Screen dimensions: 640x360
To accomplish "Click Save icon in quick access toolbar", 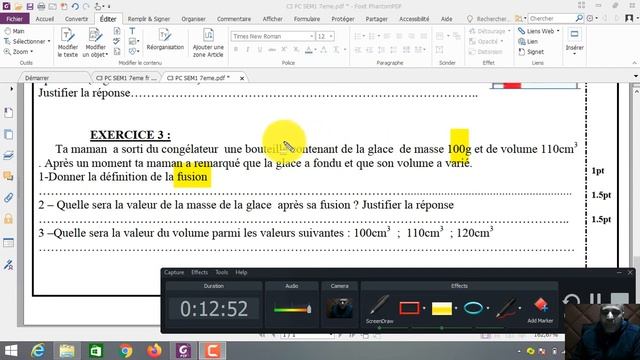I will [30, 7].
